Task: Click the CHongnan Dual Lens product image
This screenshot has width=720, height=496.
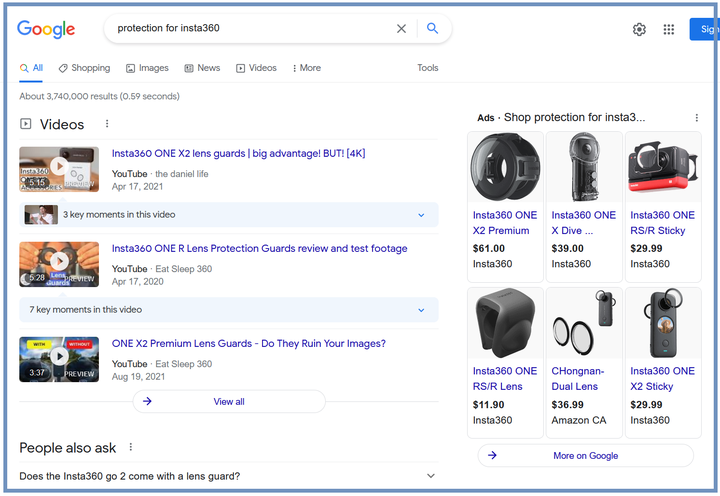Action: (x=584, y=323)
